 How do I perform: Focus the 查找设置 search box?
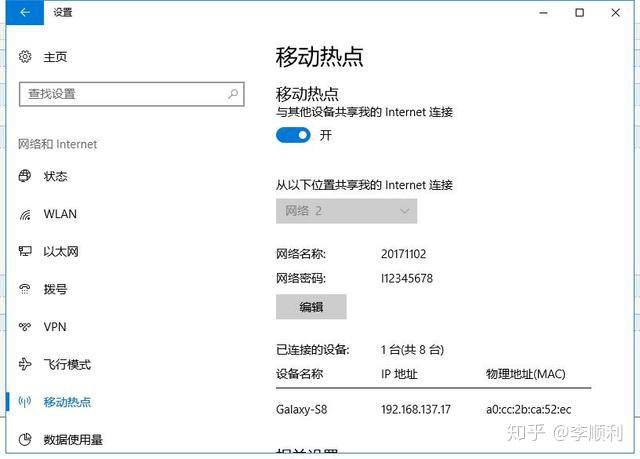click(131, 94)
